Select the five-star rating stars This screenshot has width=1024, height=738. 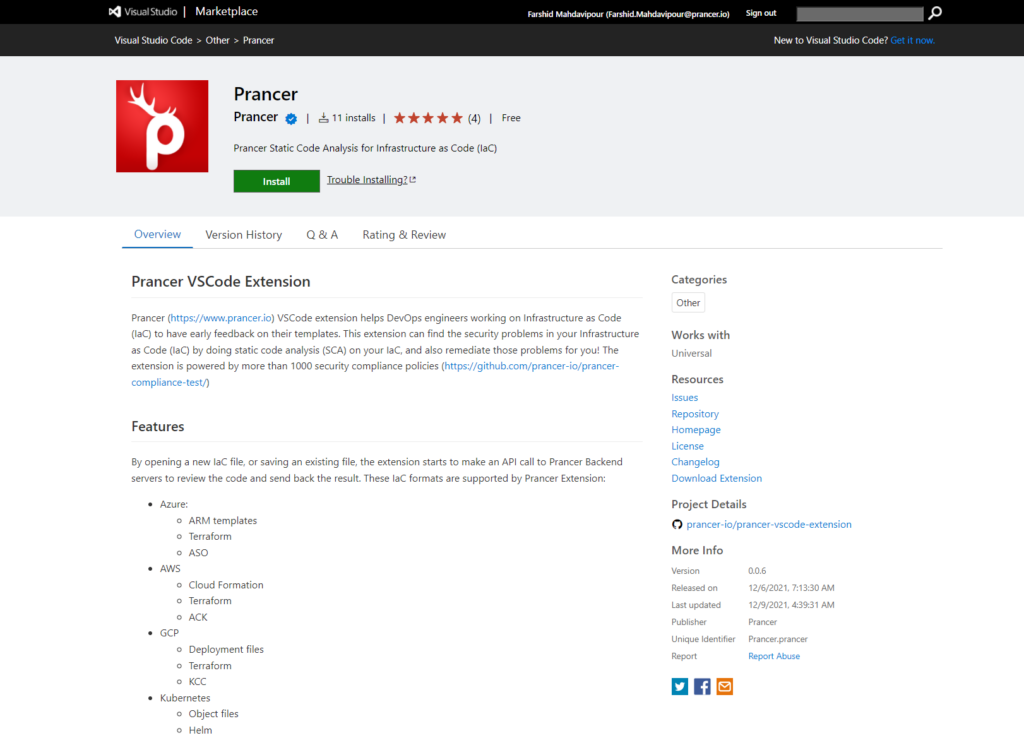427,117
